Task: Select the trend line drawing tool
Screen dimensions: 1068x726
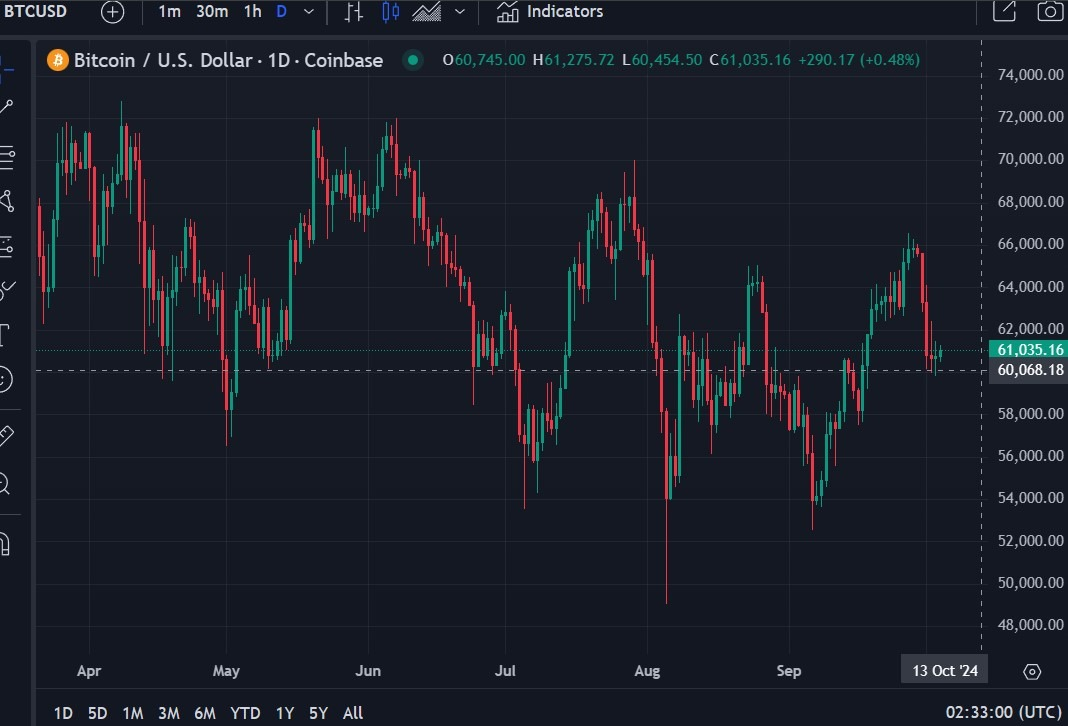Action: coord(6,107)
